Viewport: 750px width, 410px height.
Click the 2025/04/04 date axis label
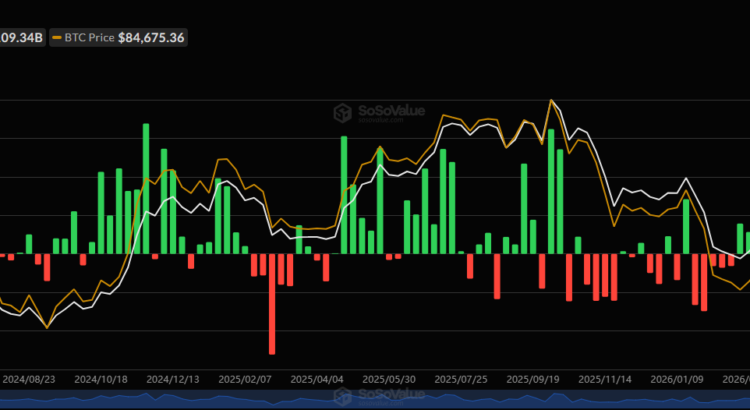tap(317, 379)
